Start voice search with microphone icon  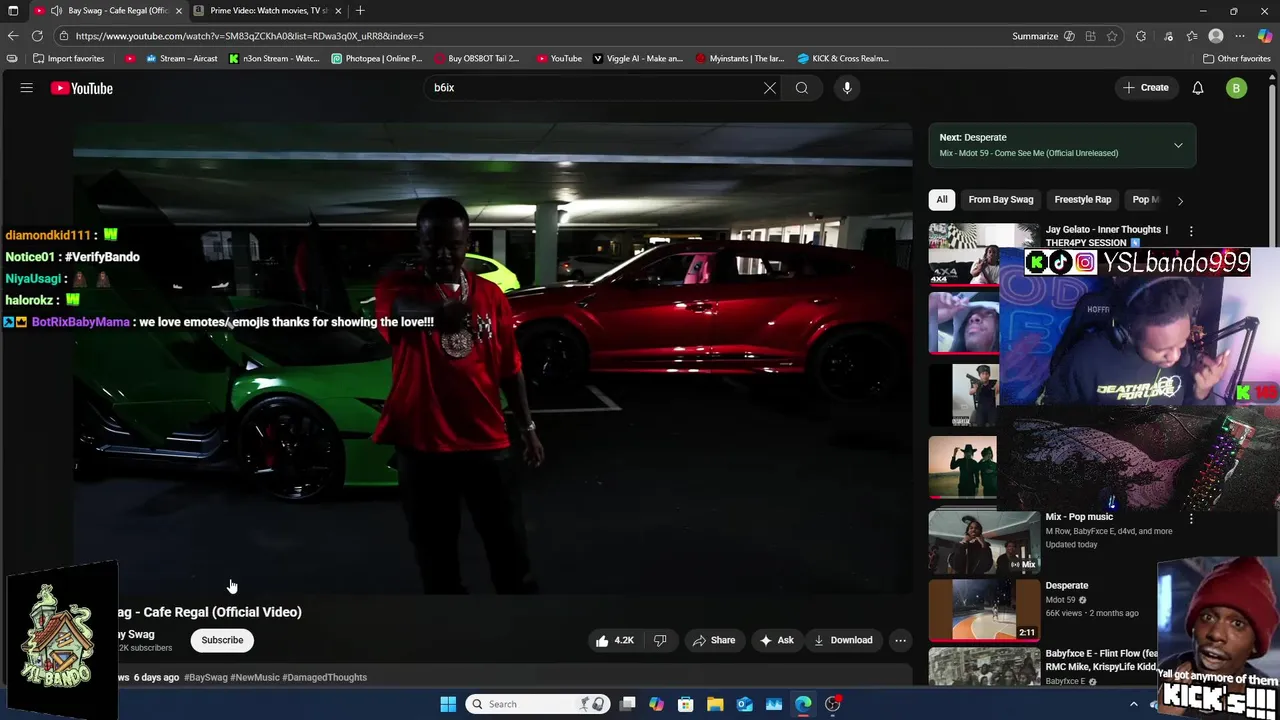(847, 88)
